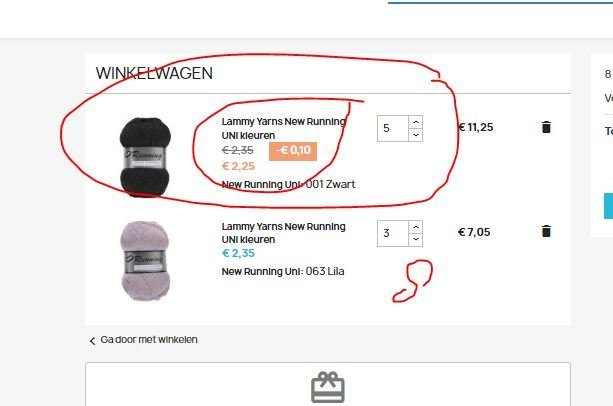Focus the quantity field showing 5

pyautogui.click(x=393, y=129)
